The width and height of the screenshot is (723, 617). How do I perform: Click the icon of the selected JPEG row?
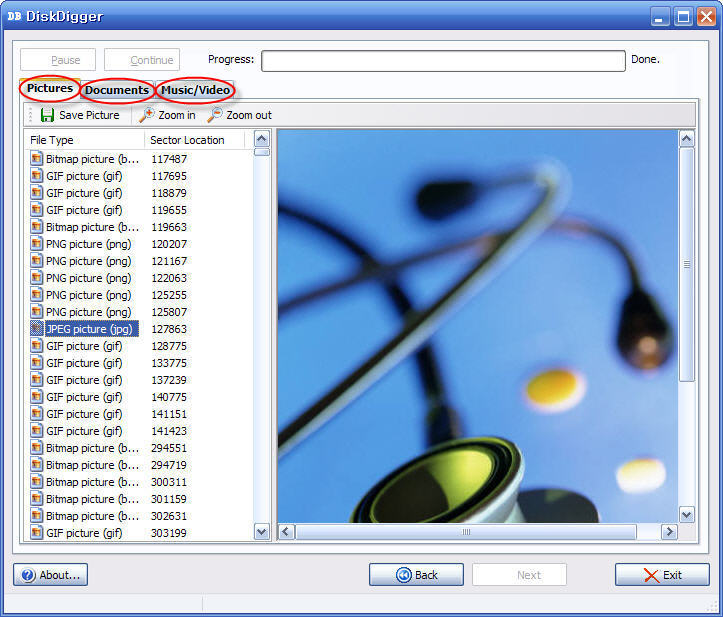[36, 328]
